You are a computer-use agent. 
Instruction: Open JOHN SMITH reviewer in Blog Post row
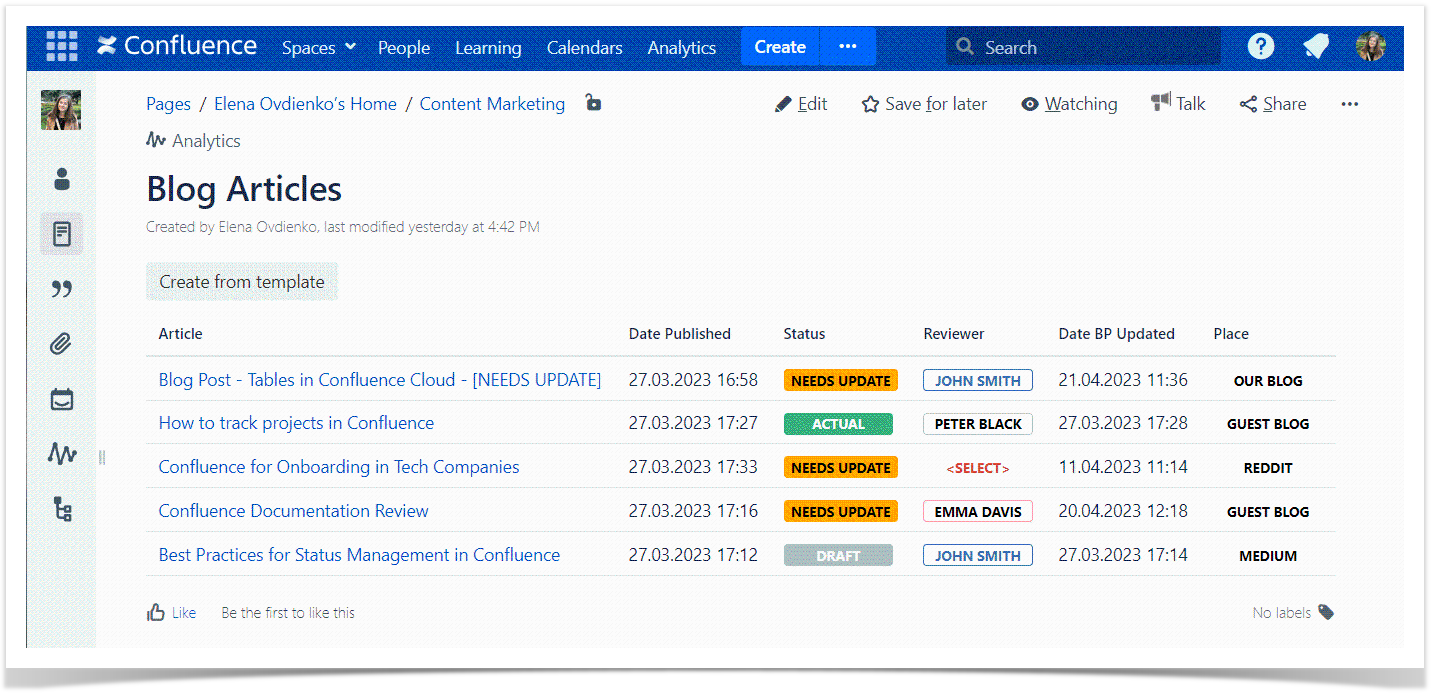(978, 381)
